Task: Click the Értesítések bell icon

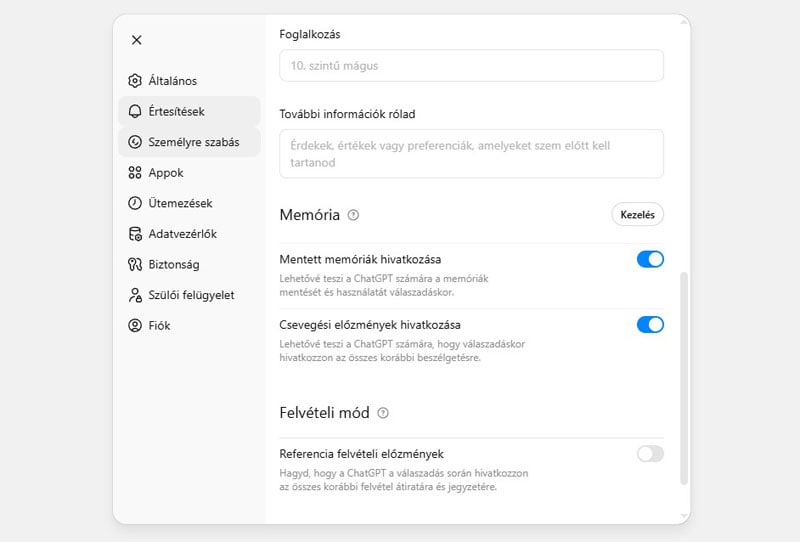Action: pyautogui.click(x=135, y=112)
